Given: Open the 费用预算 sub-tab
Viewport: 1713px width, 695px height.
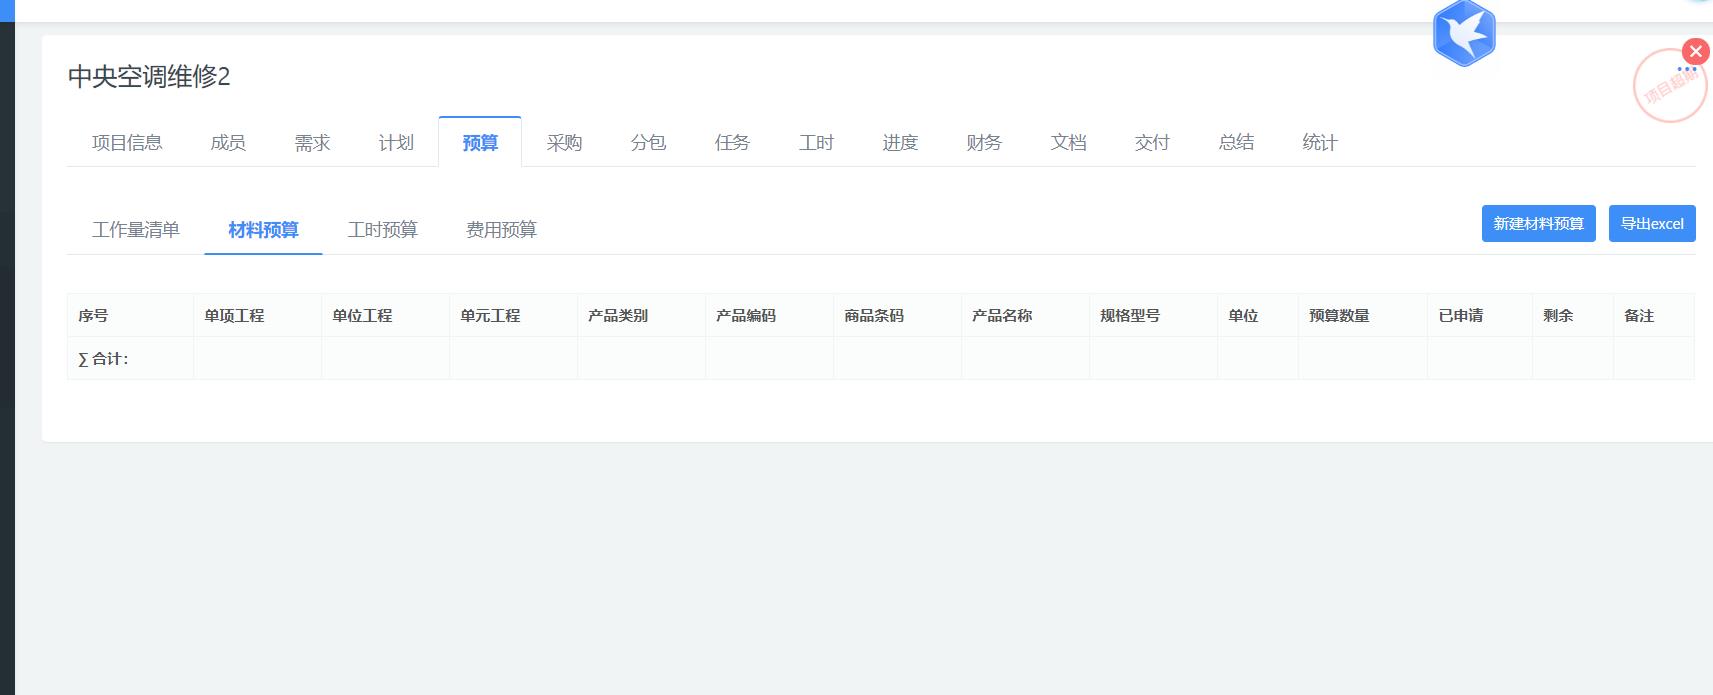Looking at the screenshot, I should pyautogui.click(x=501, y=230).
